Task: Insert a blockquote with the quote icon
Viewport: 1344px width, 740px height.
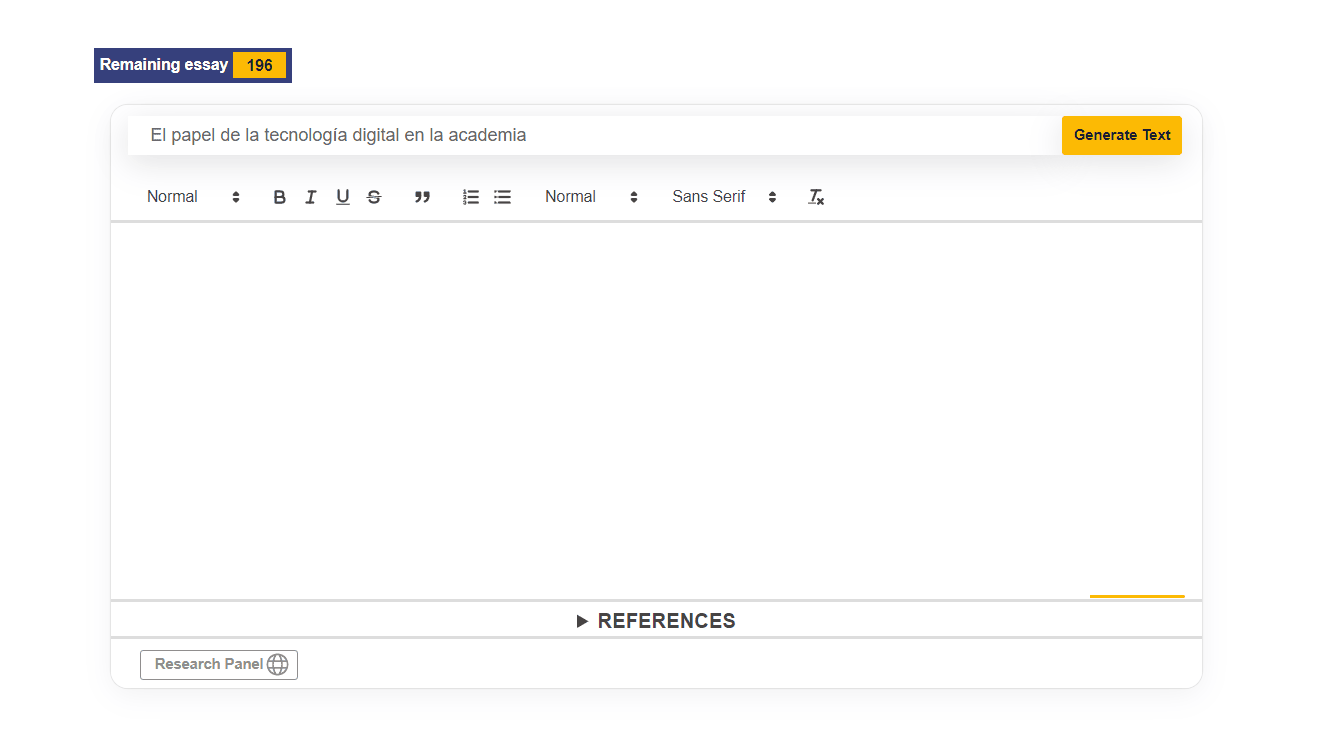Action: 422,197
